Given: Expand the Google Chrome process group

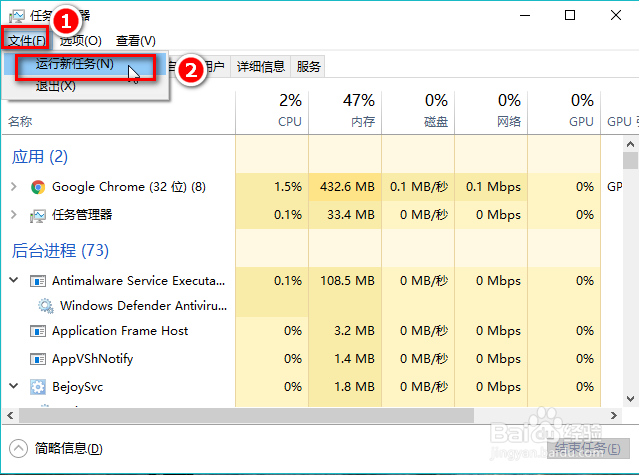Looking at the screenshot, I should (13, 187).
